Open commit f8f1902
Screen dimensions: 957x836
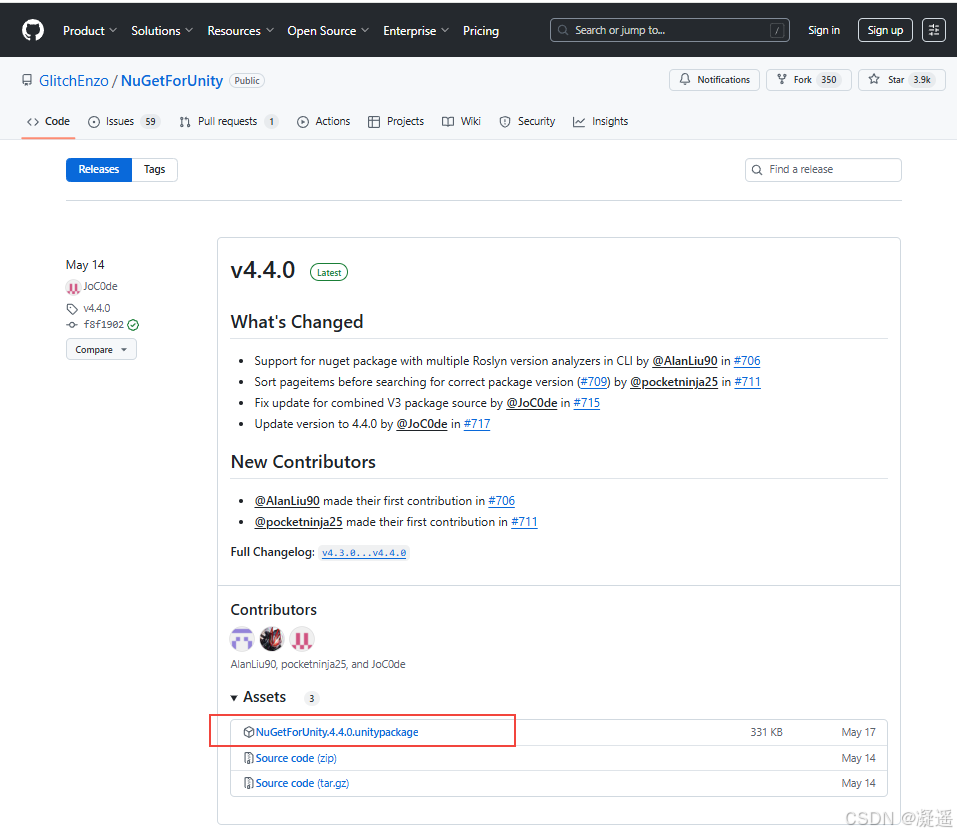pyautogui.click(x=103, y=325)
